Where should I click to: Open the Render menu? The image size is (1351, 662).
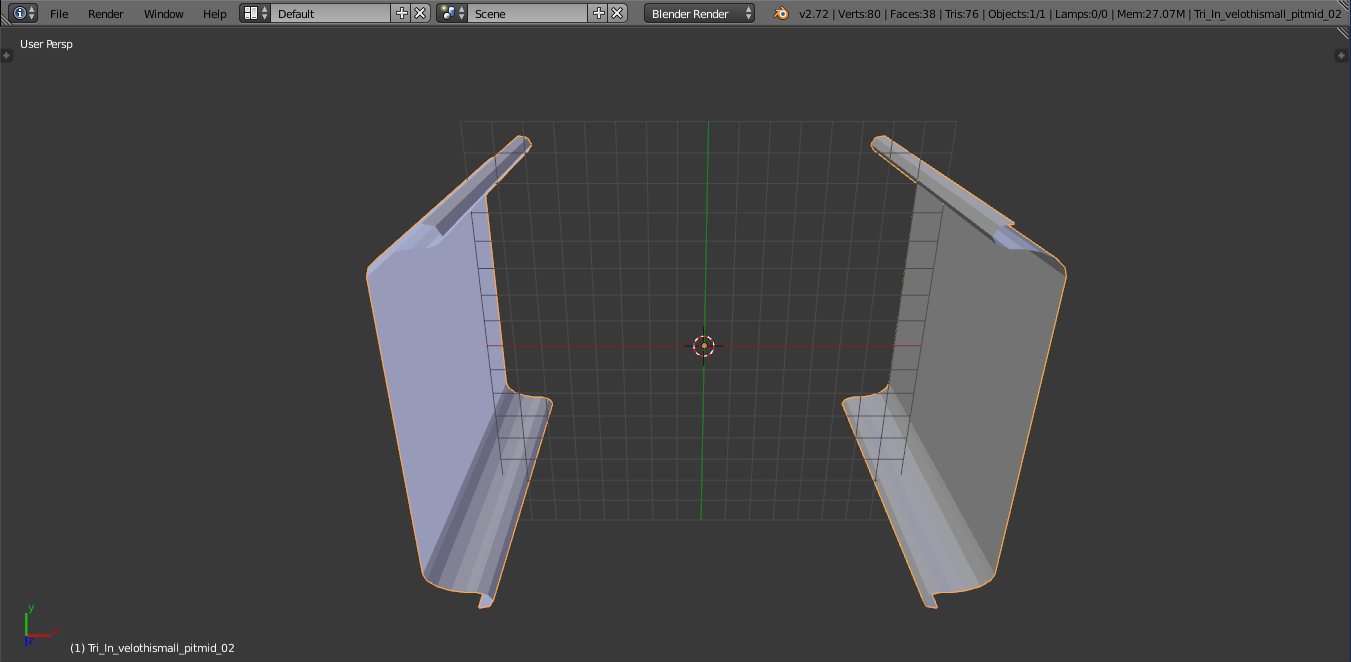(106, 14)
